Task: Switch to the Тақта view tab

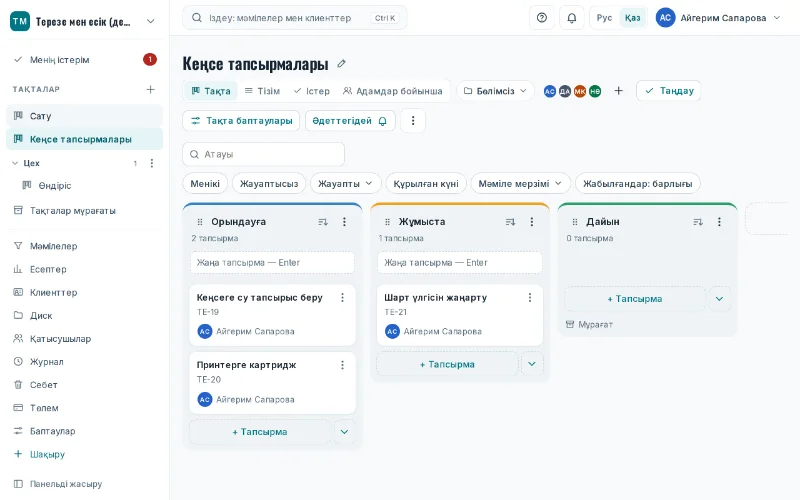Action: click(211, 91)
